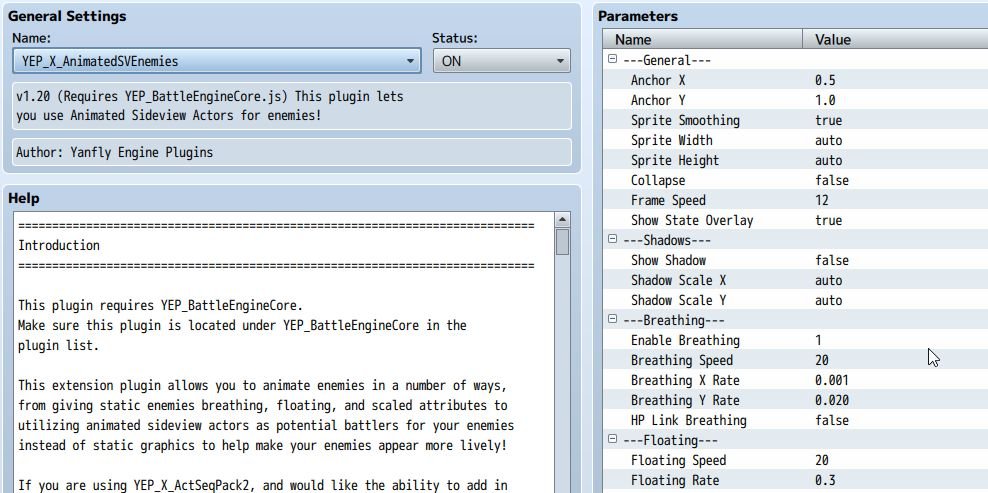This screenshot has width=988, height=493.
Task: Open the plugin Name dropdown
Action: 216,61
